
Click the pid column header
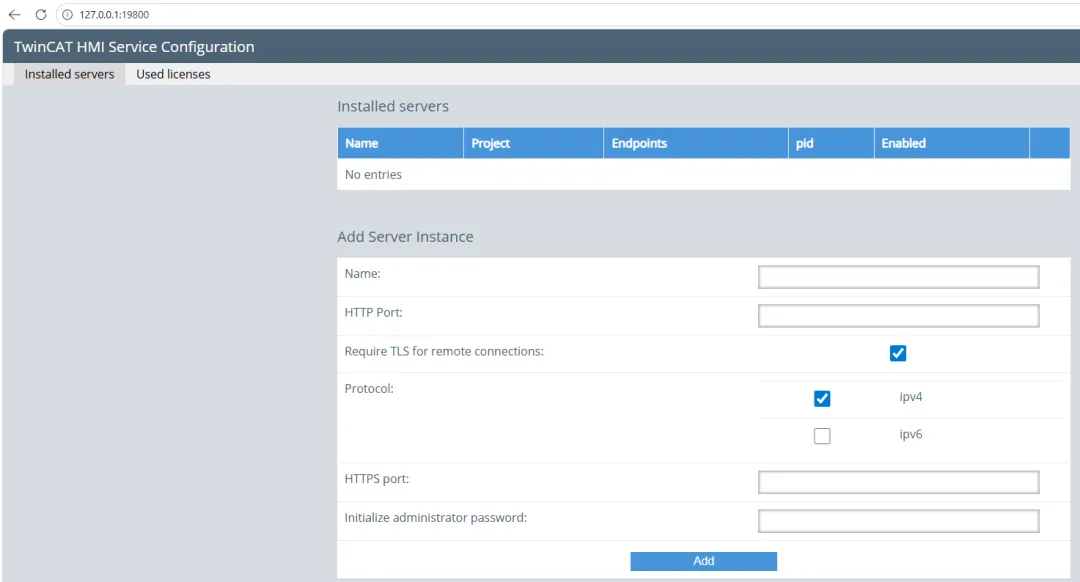[831, 143]
